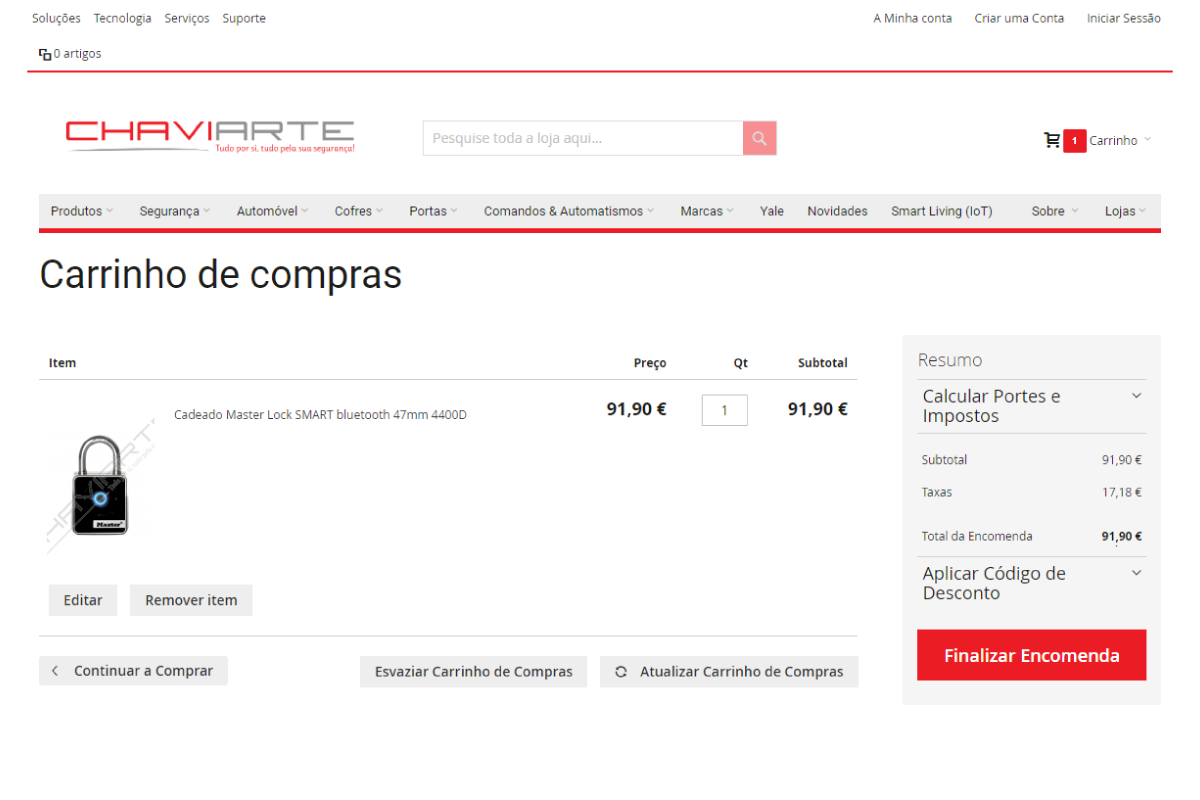Click the Tecnologia top link

click(x=123, y=18)
